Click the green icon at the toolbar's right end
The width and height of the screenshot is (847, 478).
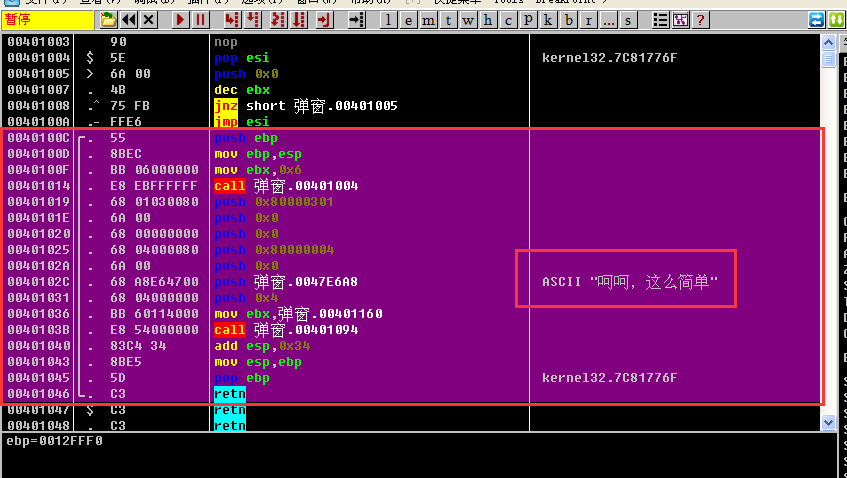pos(836,20)
